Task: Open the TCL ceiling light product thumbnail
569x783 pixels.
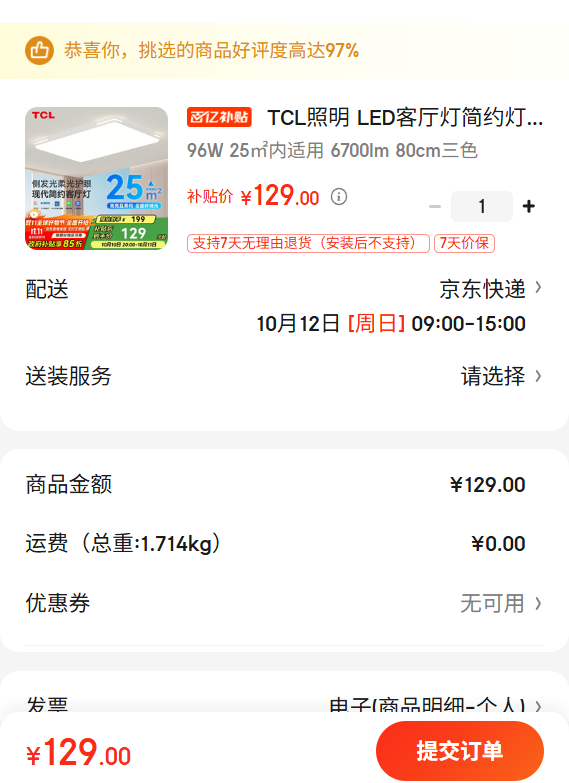Action: (96, 178)
